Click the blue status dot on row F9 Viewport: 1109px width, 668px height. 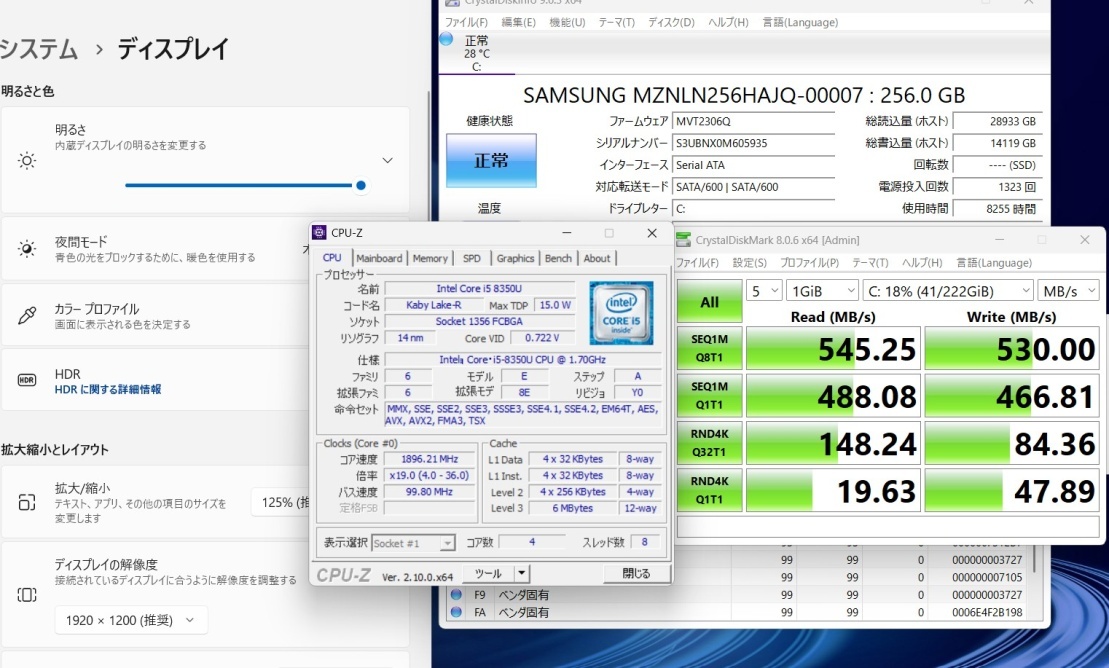456,594
